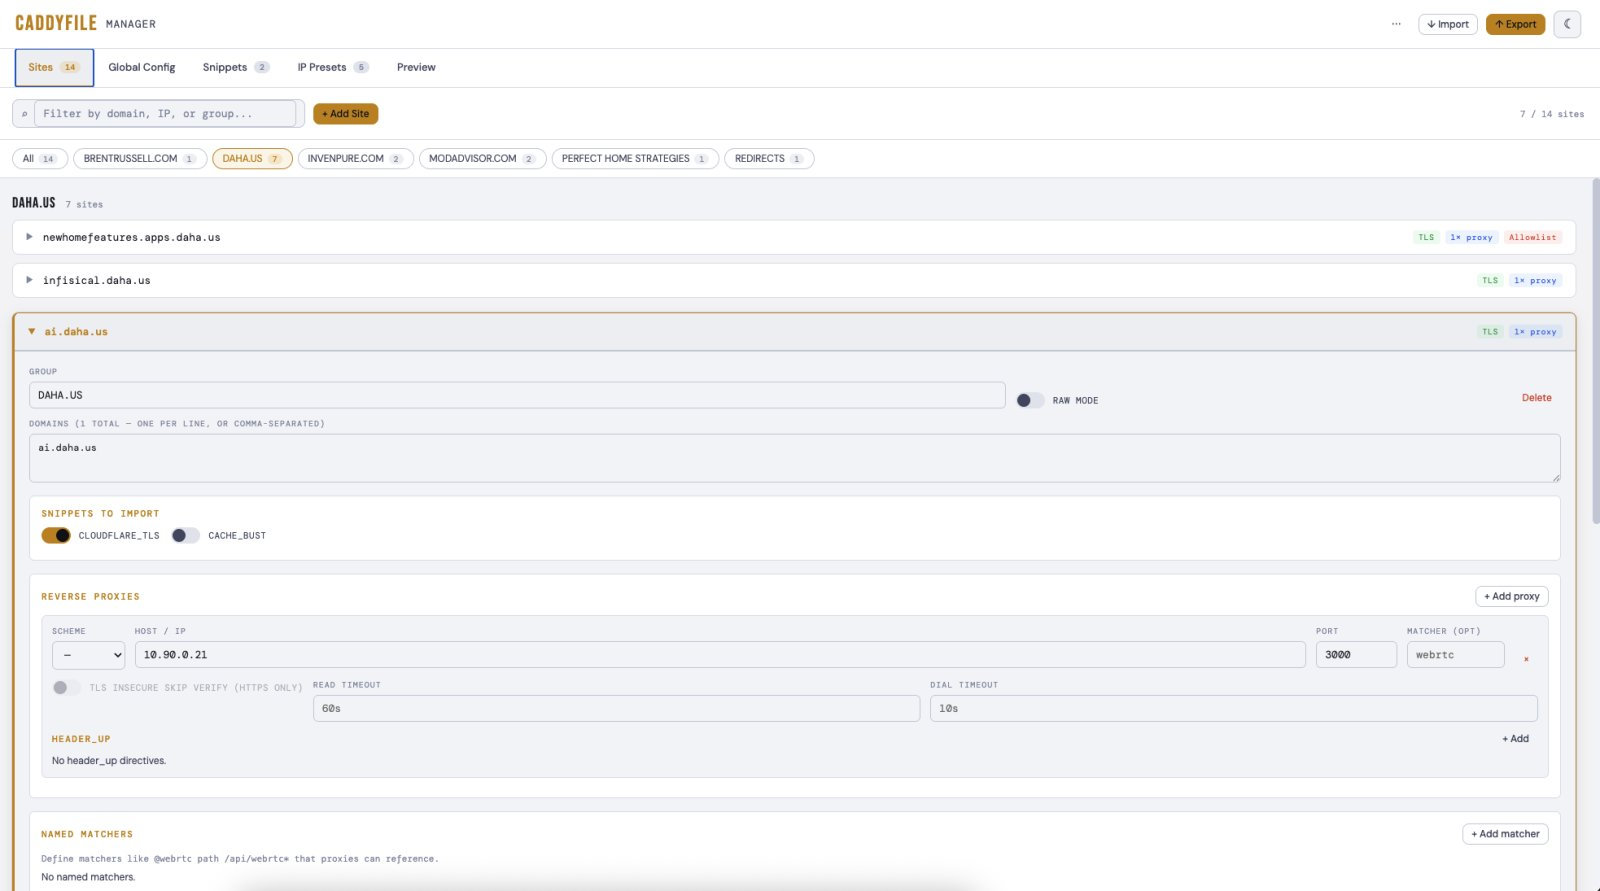Switch to the Global Config tab
The width and height of the screenshot is (1600, 891).
coord(142,67)
